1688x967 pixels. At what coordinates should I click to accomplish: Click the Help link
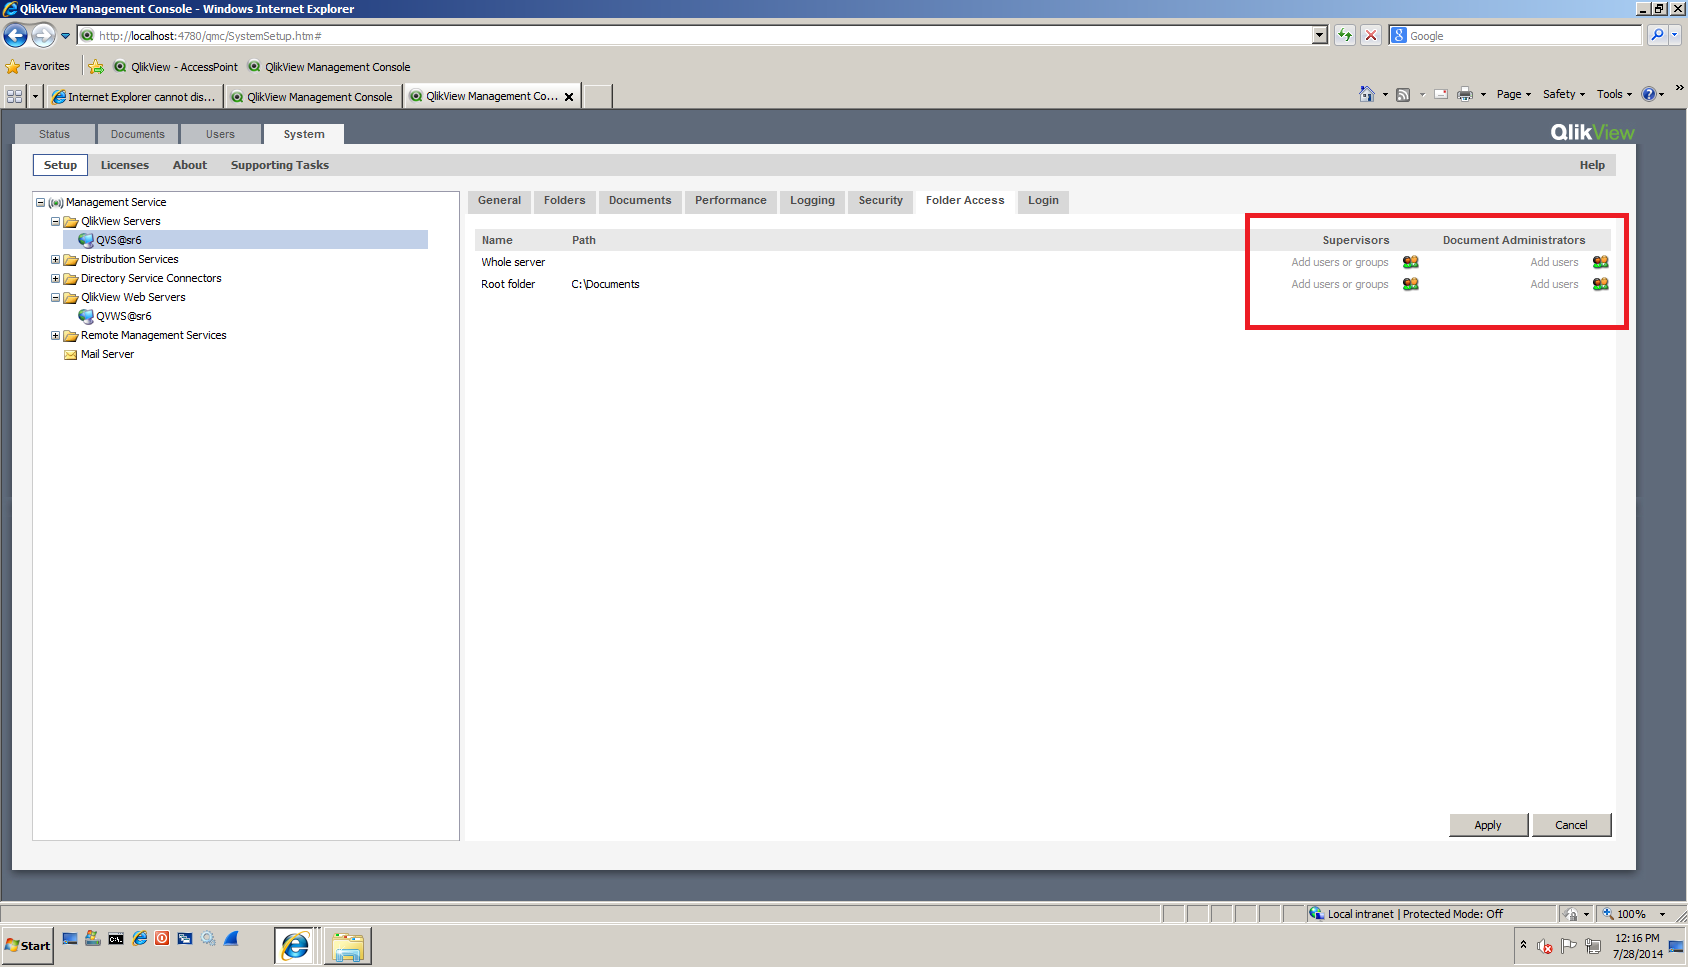point(1592,165)
